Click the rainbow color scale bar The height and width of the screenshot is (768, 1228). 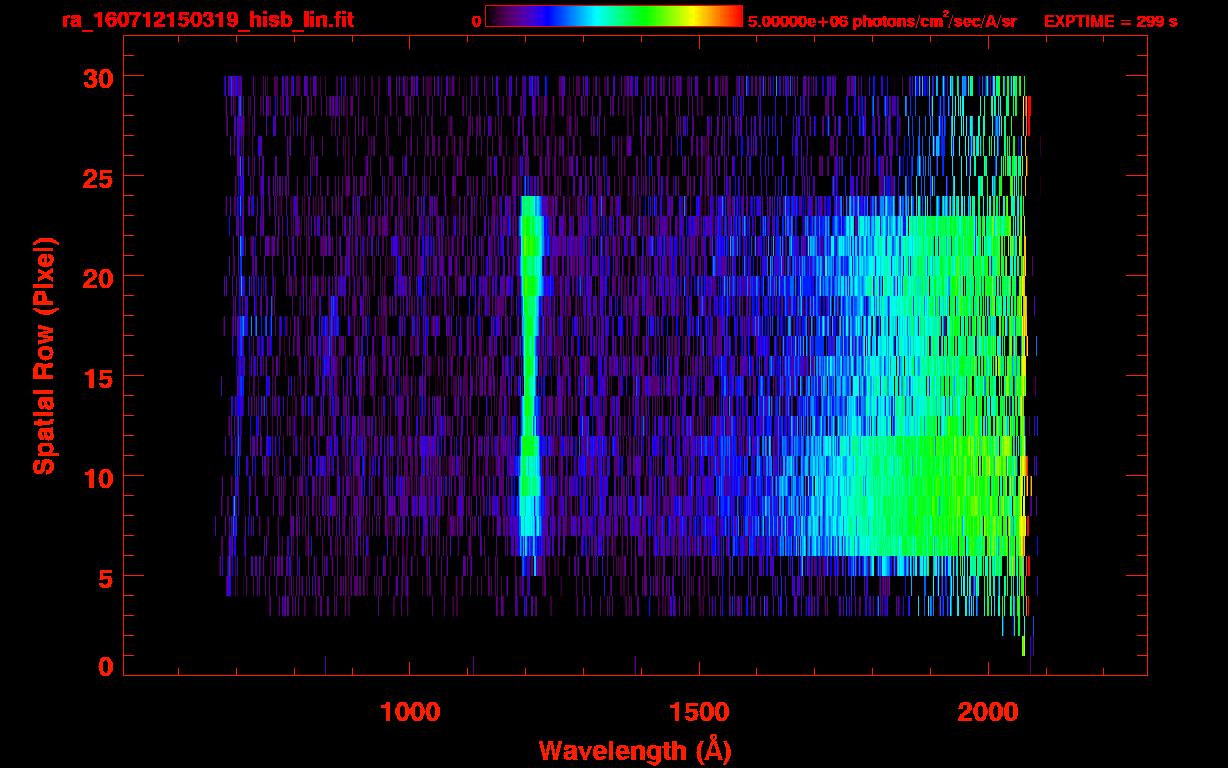614,17
